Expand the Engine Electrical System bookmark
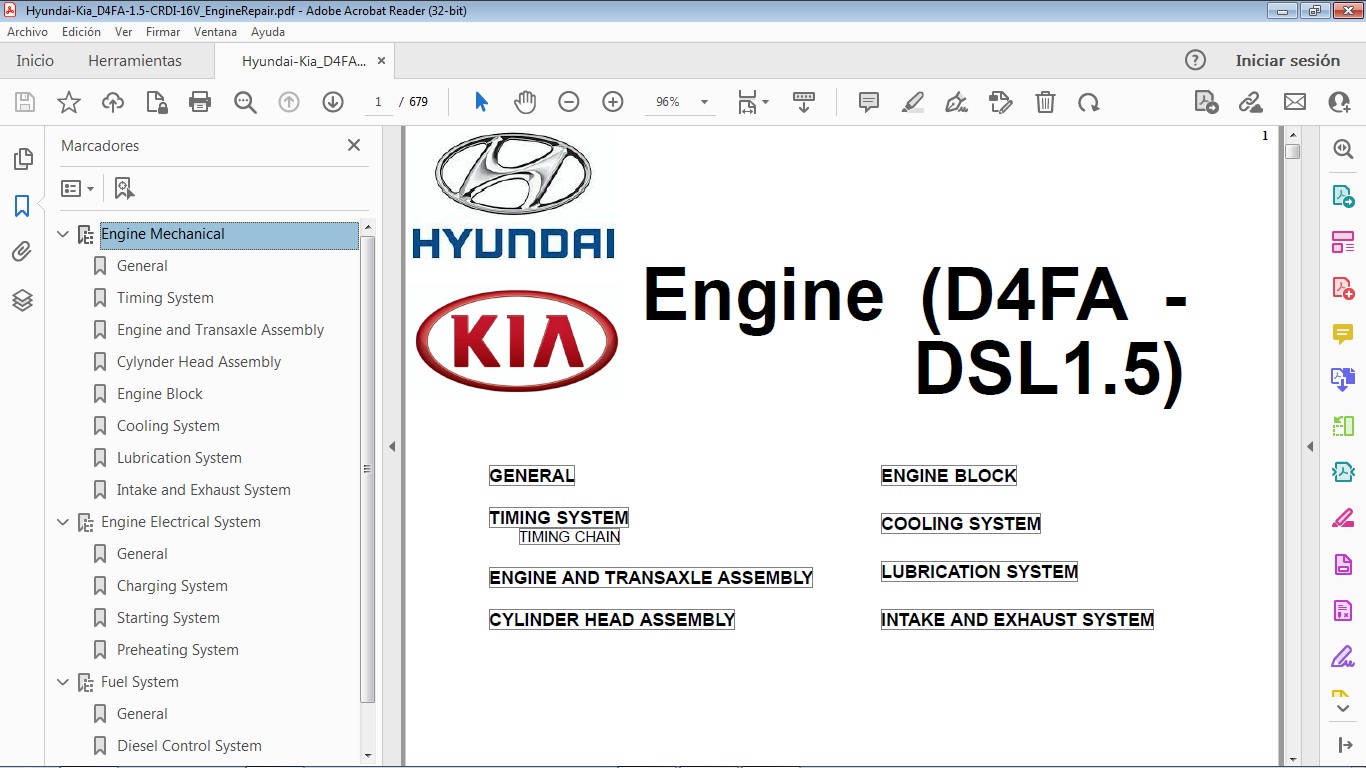This screenshot has width=1366, height=768. [x=62, y=521]
